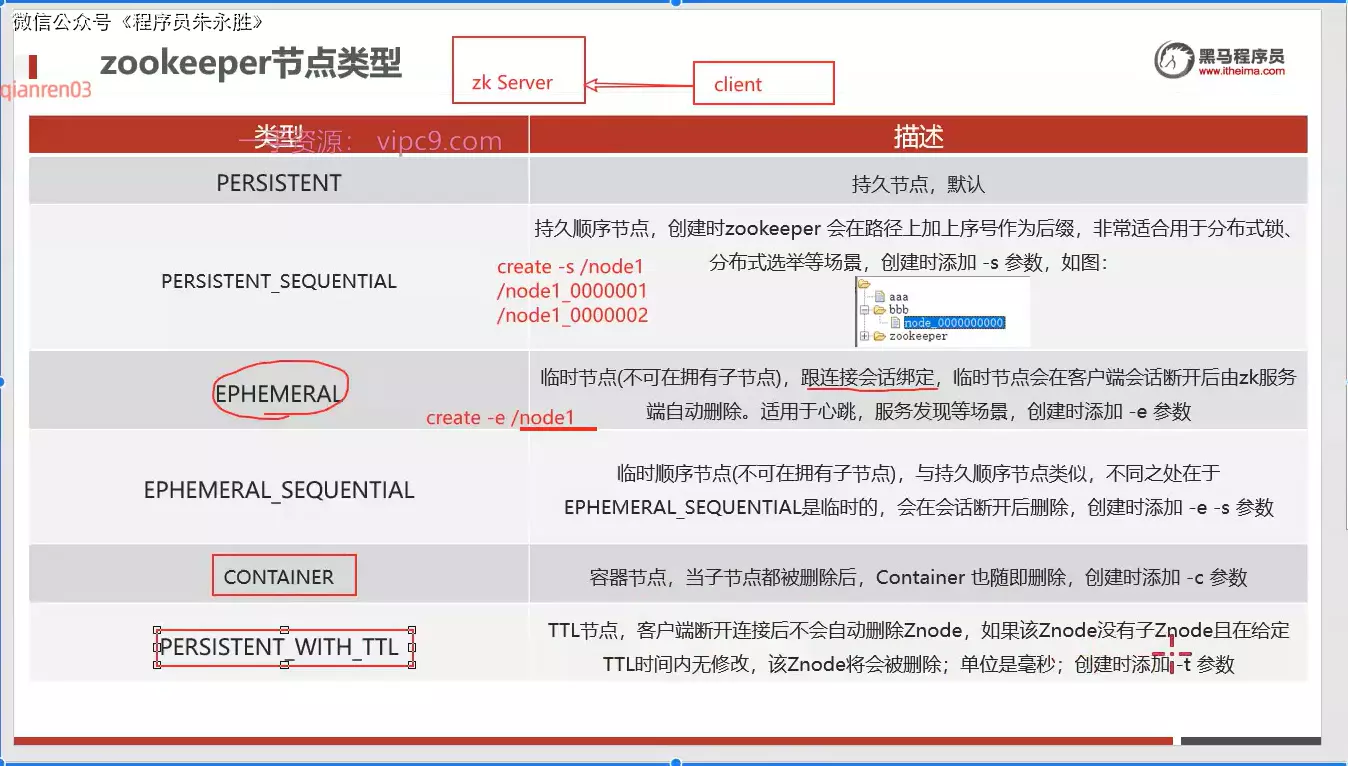Select the zk Server text box
Viewport: 1348px width, 766px height.
pos(518,68)
